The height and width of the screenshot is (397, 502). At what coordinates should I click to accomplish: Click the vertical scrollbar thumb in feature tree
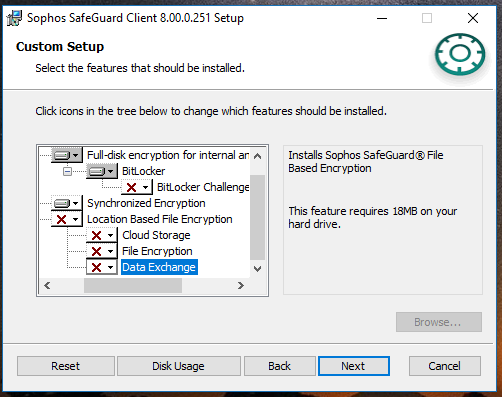pyautogui.click(x=257, y=217)
